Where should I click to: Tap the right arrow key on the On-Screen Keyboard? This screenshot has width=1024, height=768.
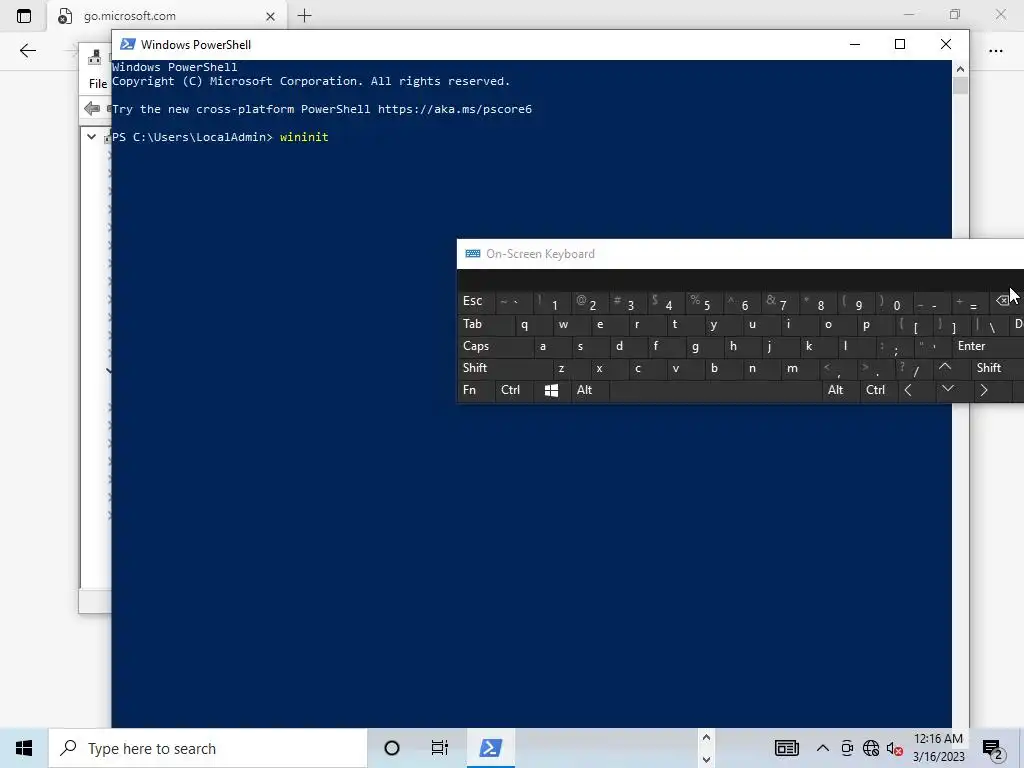tap(984, 391)
